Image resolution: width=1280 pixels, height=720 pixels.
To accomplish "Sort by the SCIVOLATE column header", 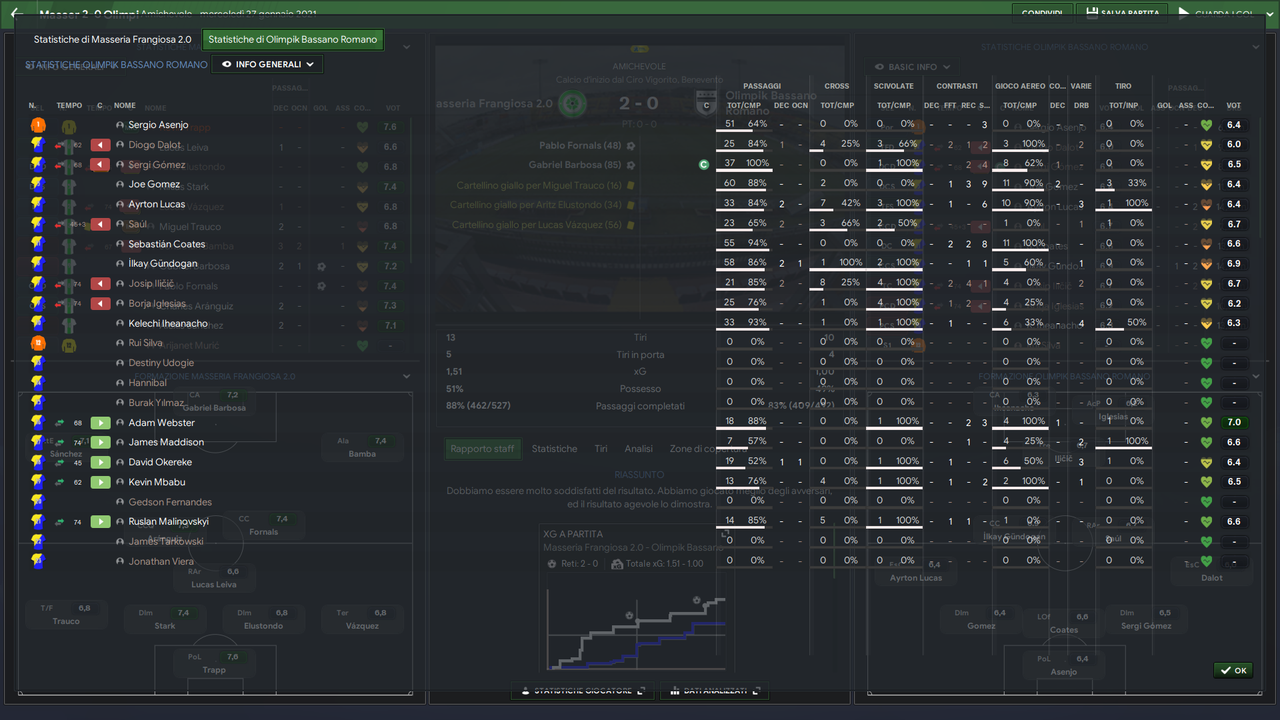I will [893, 86].
